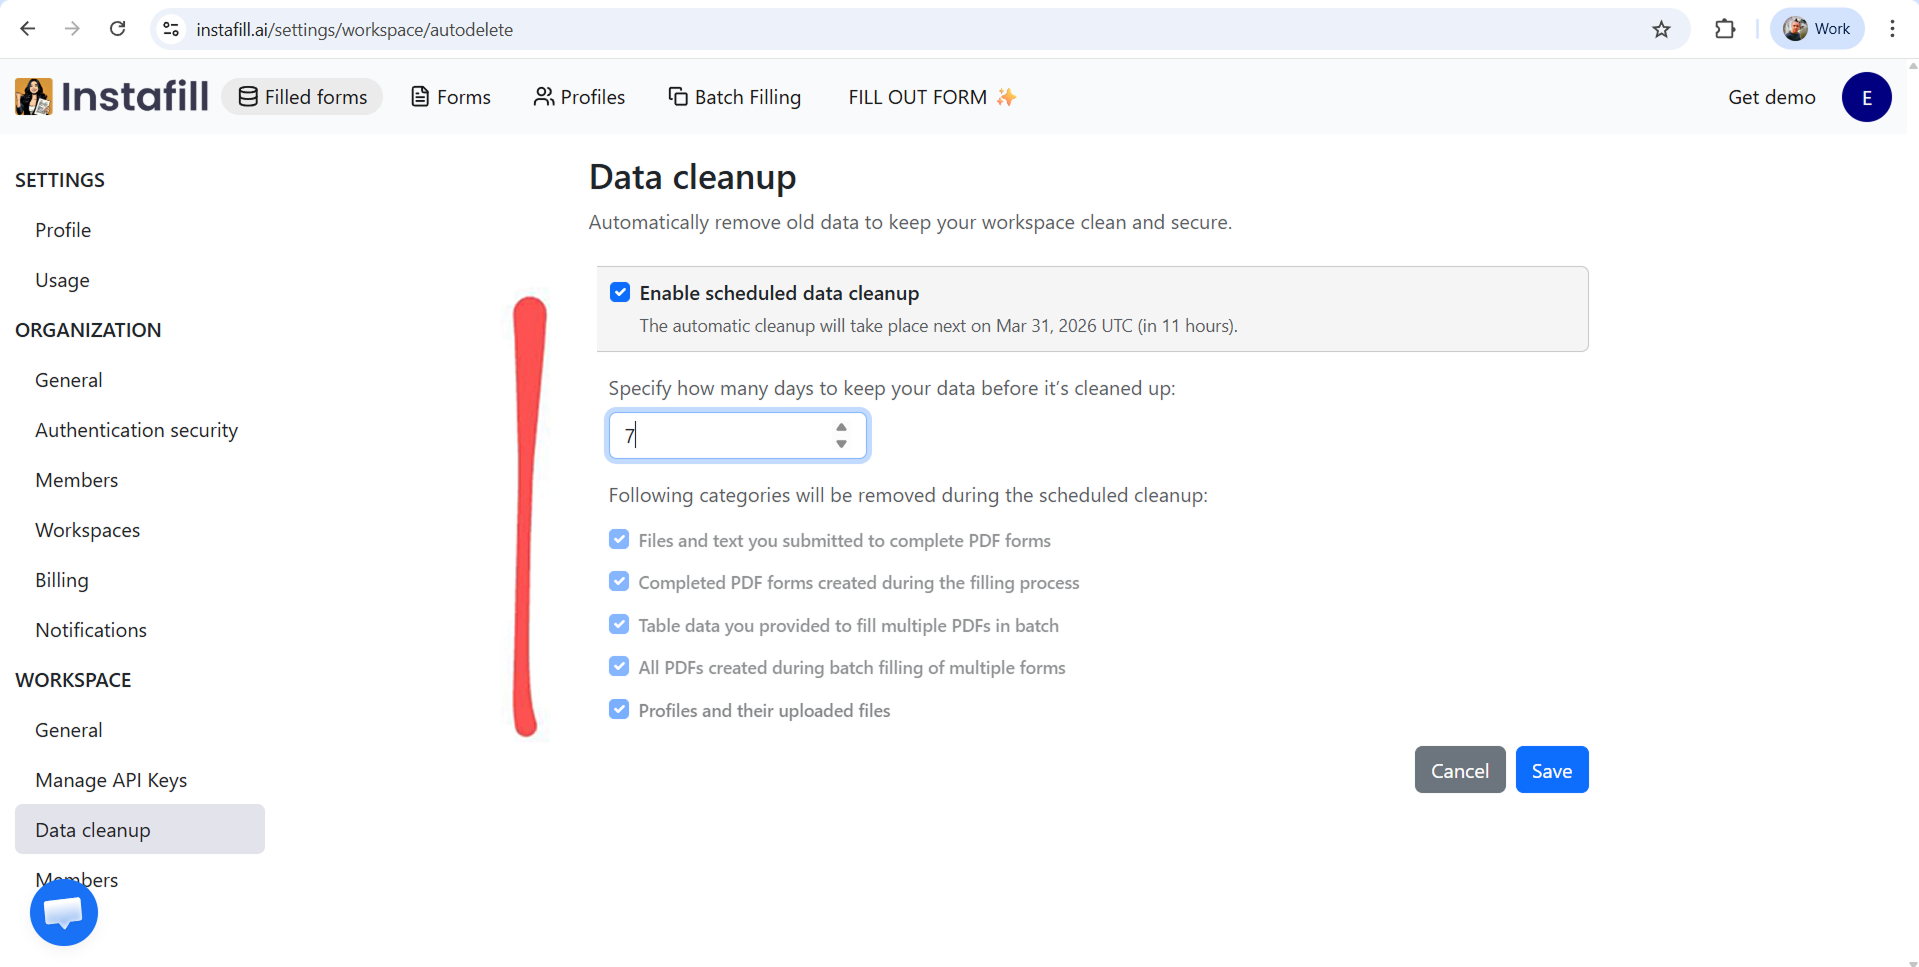
Task: Open the chat support bubble
Action: coord(62,911)
